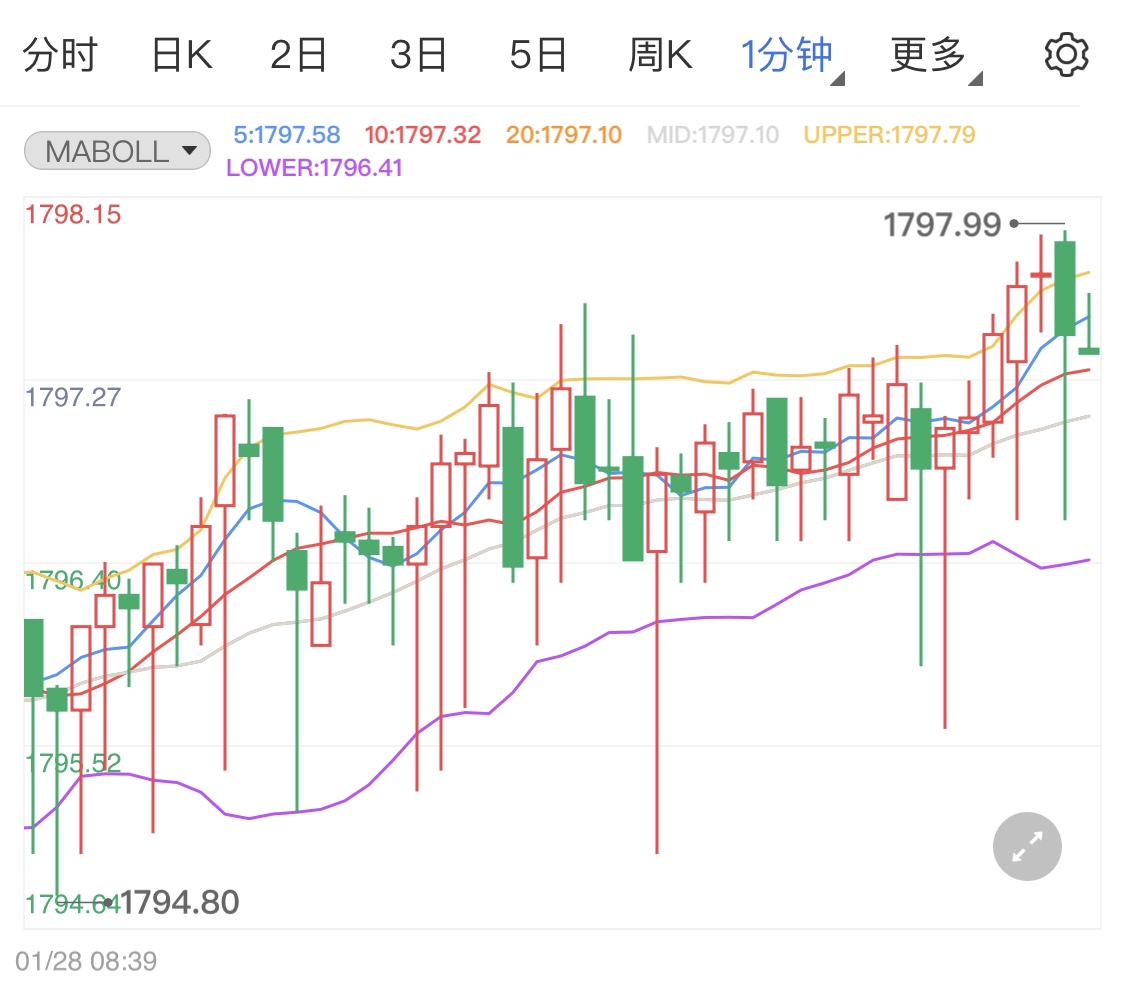Switch to the 2日 view
The height and width of the screenshot is (982, 1125).
coord(299,55)
